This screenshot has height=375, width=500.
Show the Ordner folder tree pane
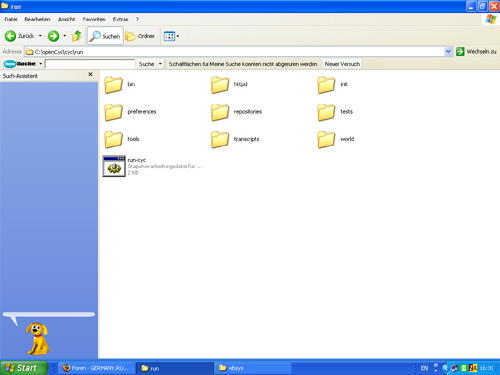[140, 36]
